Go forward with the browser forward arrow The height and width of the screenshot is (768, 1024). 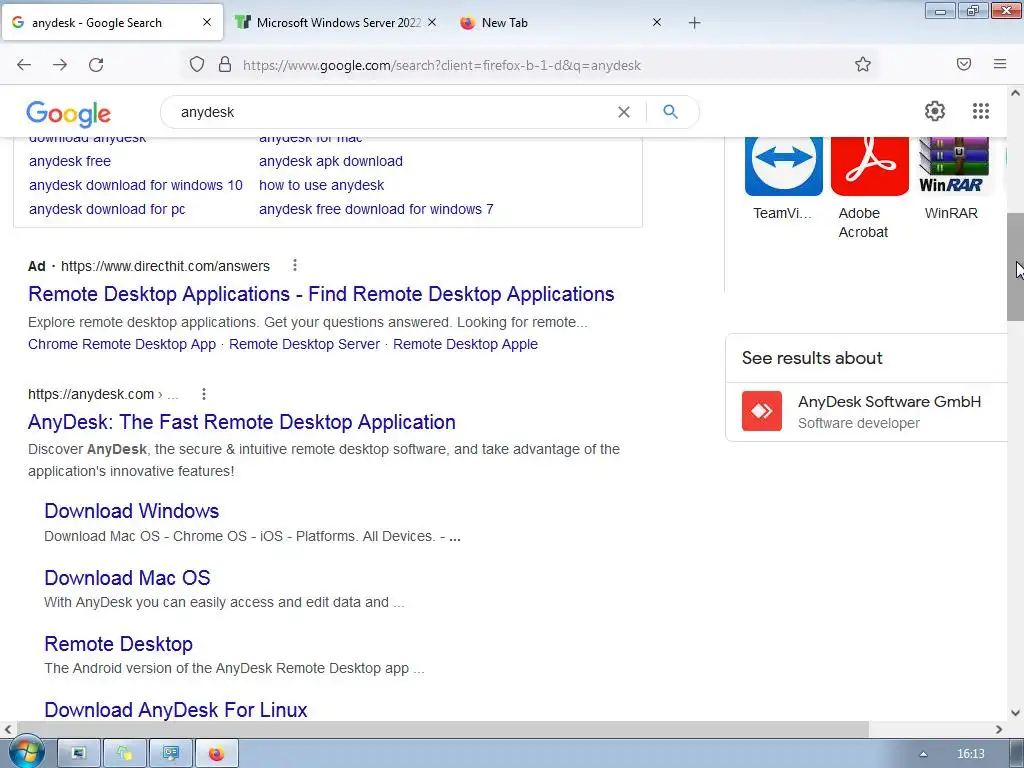point(60,65)
